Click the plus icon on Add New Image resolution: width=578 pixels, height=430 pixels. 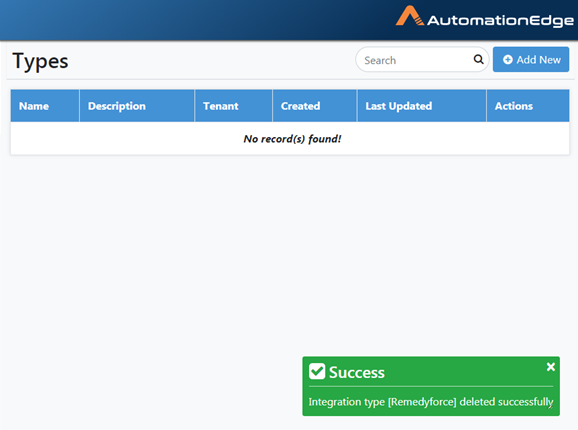(x=508, y=60)
